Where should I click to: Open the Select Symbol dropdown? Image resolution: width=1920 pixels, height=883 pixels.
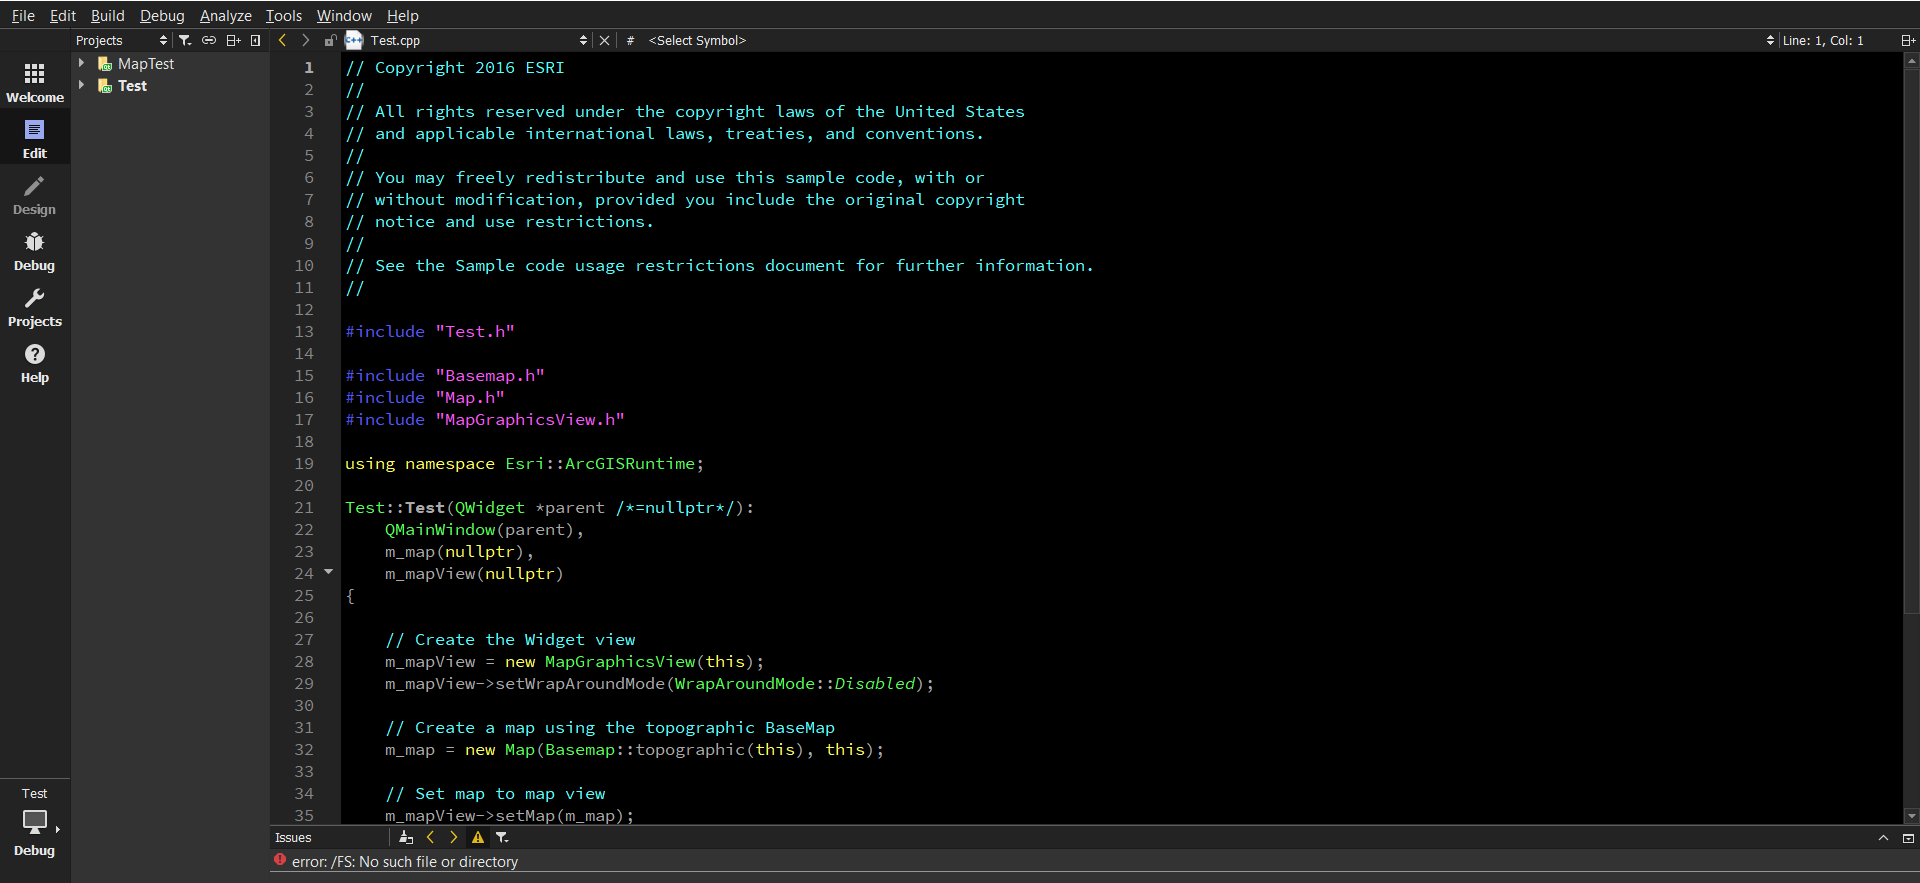(1210, 40)
